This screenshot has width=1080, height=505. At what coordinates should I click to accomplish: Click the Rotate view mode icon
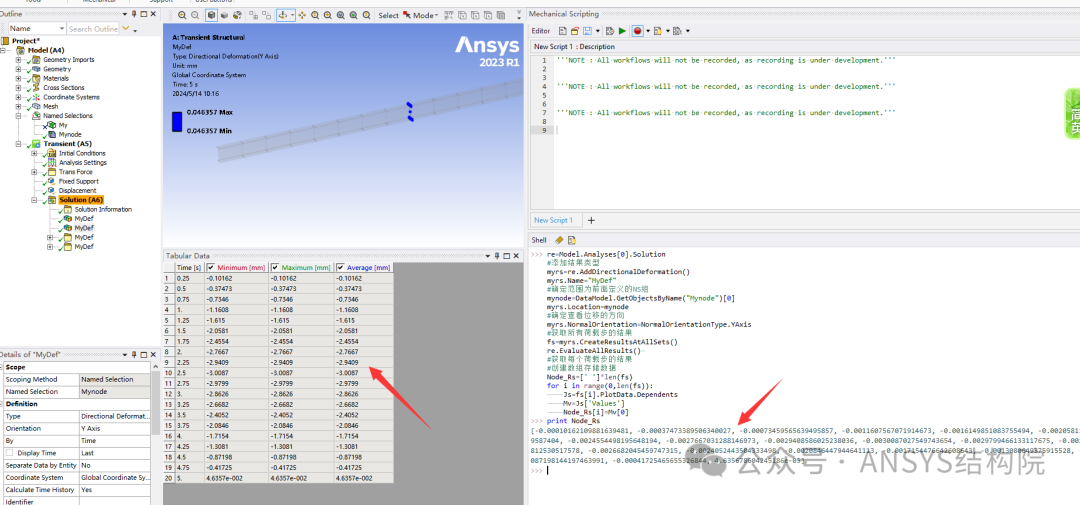point(283,15)
